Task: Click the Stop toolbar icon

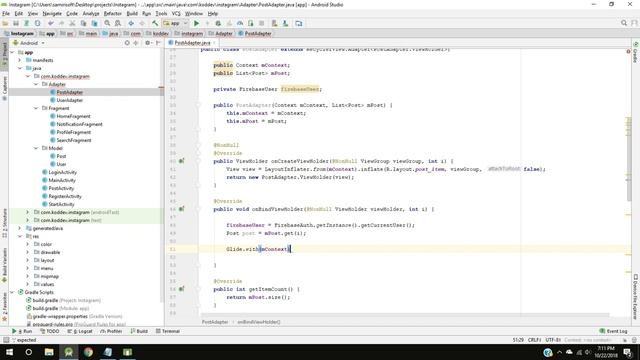Action: 262,23
